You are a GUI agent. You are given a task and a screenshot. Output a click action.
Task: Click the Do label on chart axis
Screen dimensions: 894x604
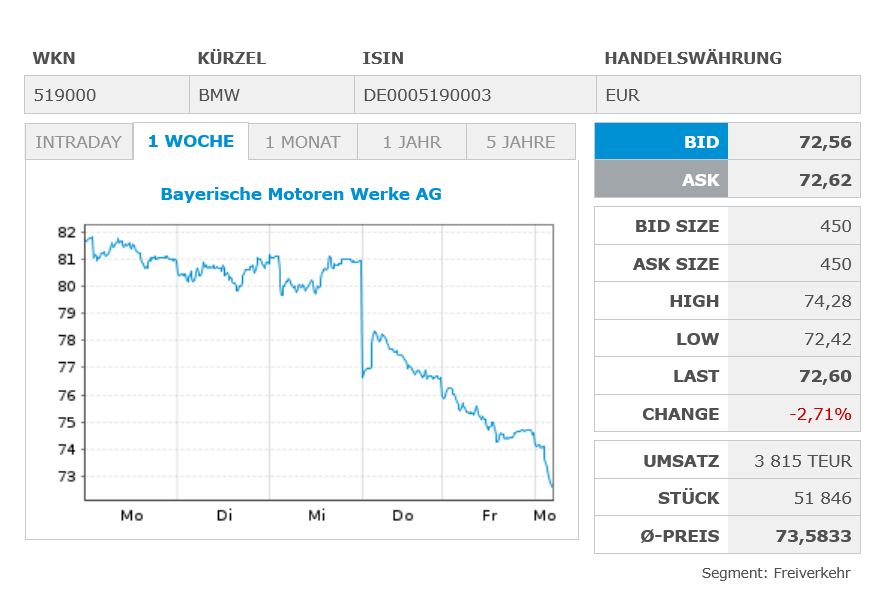pyautogui.click(x=403, y=516)
